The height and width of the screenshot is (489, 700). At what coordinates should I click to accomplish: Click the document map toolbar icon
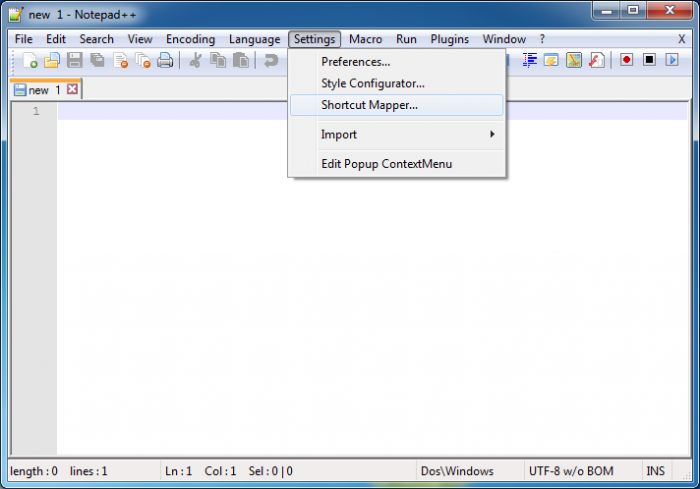pyautogui.click(x=574, y=60)
